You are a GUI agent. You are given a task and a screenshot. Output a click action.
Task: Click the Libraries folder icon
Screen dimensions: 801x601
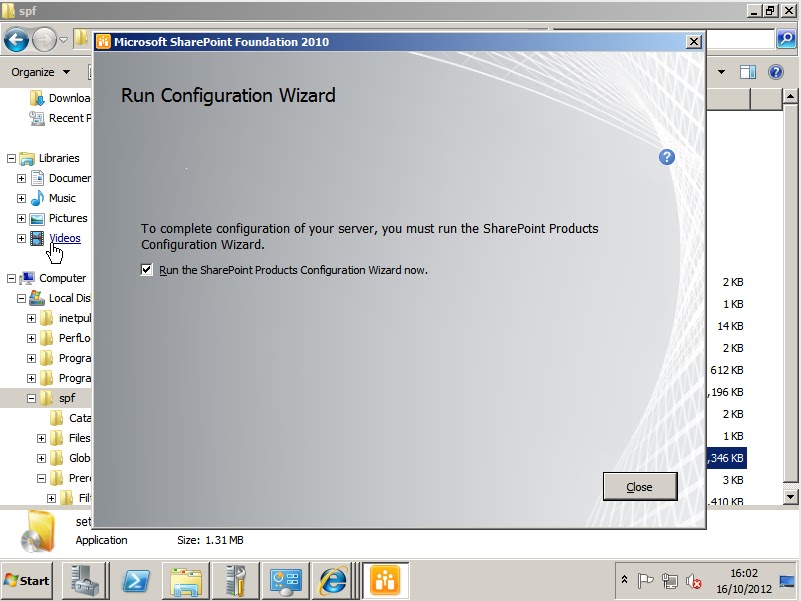pos(27,158)
